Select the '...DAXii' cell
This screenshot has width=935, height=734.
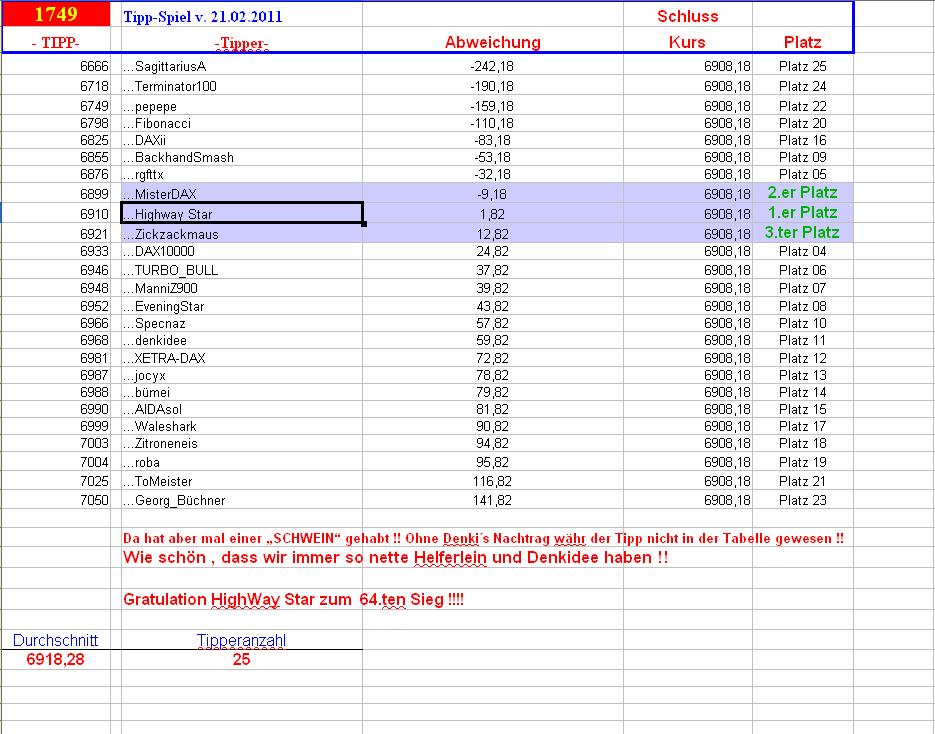pos(242,141)
